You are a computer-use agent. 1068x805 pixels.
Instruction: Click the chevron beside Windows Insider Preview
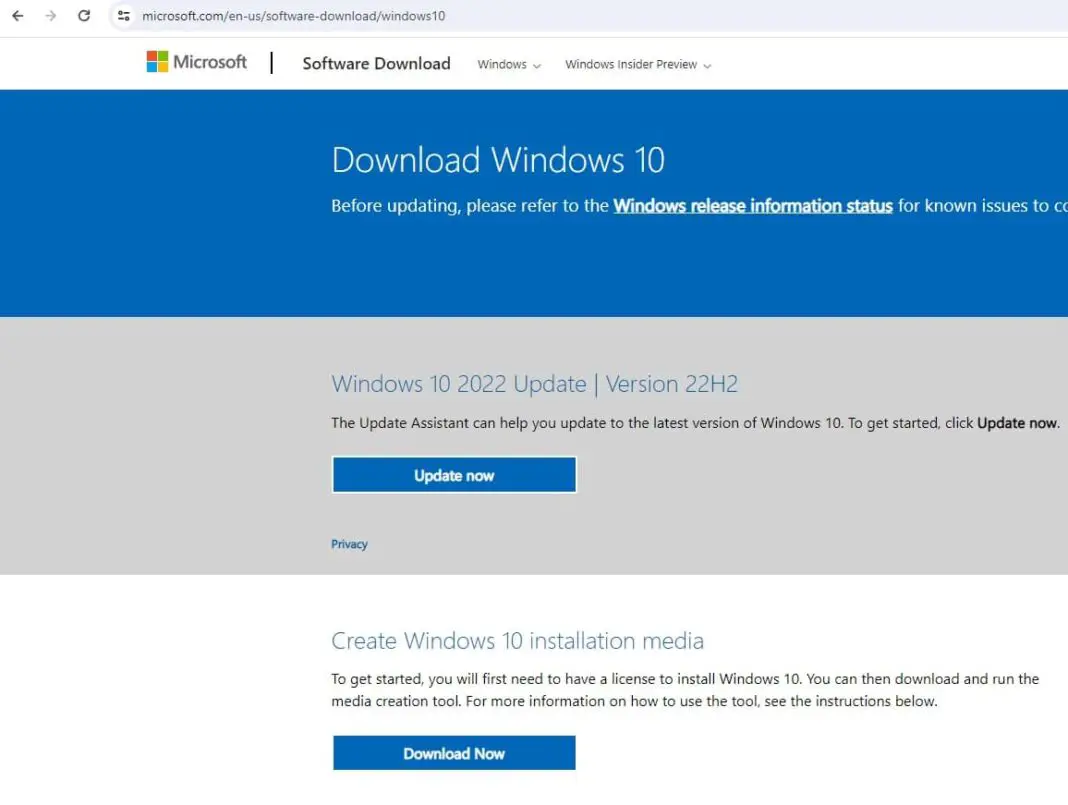coord(709,64)
